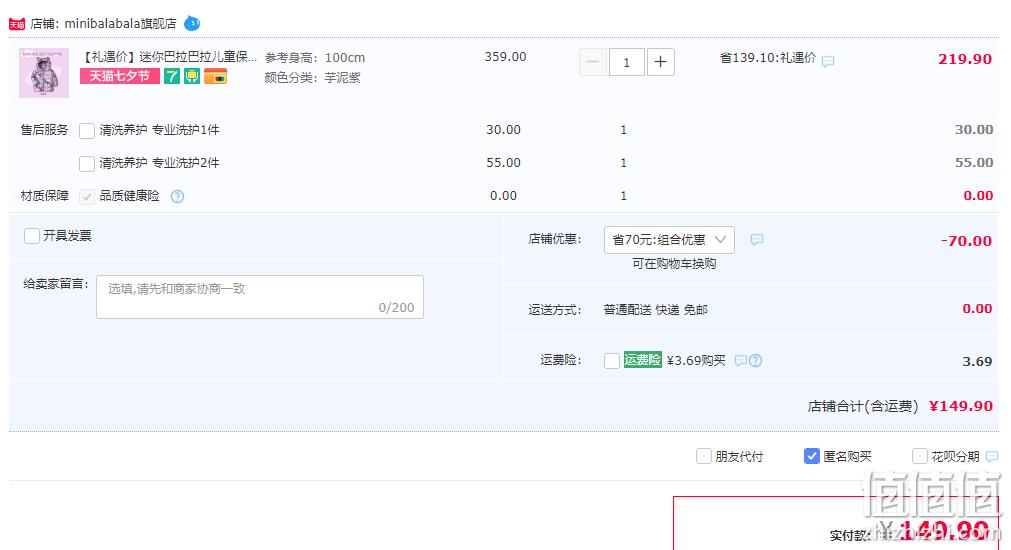Click the 省139.10:礼遇价 discount text

[768, 58]
